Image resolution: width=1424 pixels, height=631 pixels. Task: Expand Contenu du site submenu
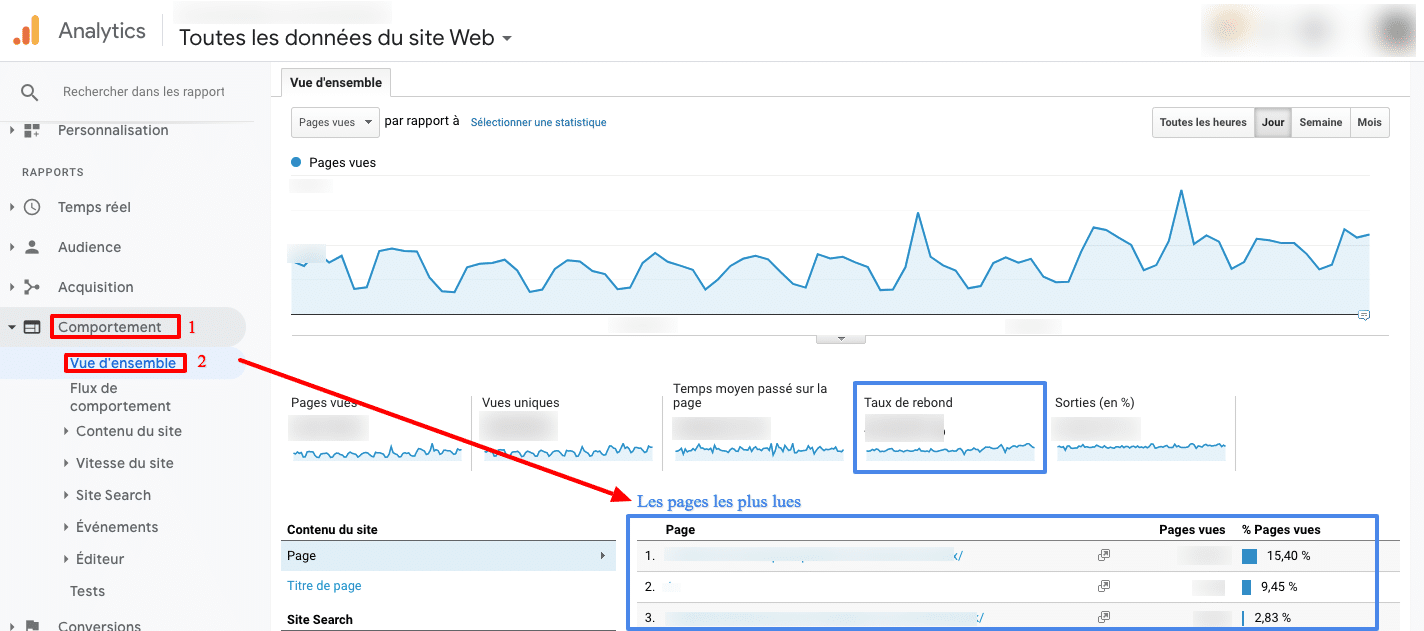(x=66, y=431)
